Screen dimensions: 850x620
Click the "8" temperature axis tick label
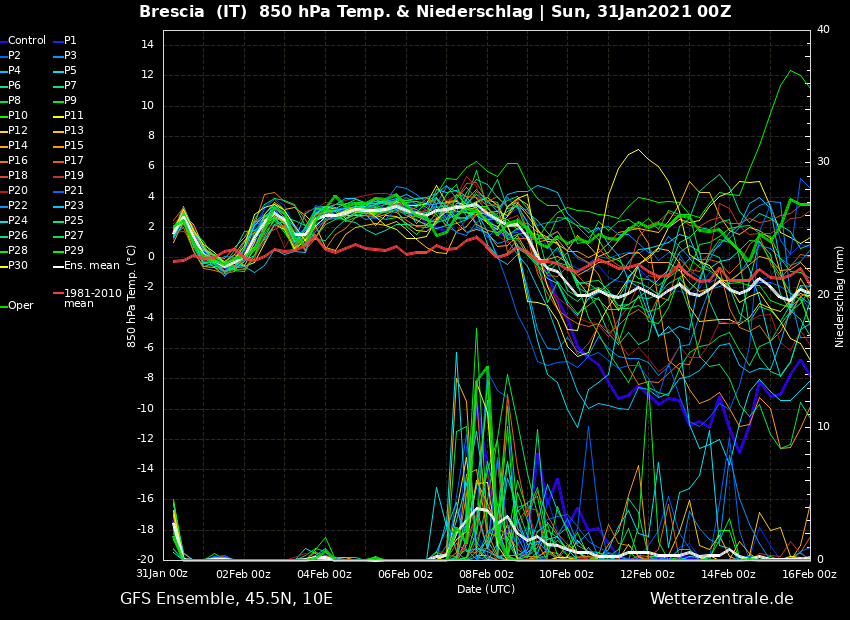151,136
